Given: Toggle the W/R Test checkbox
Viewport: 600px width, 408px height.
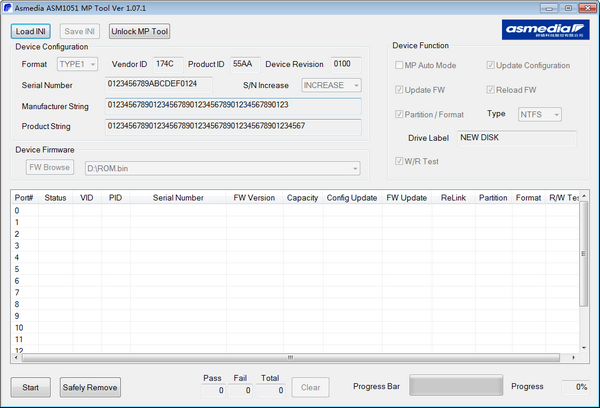Looking at the screenshot, I should [399, 161].
